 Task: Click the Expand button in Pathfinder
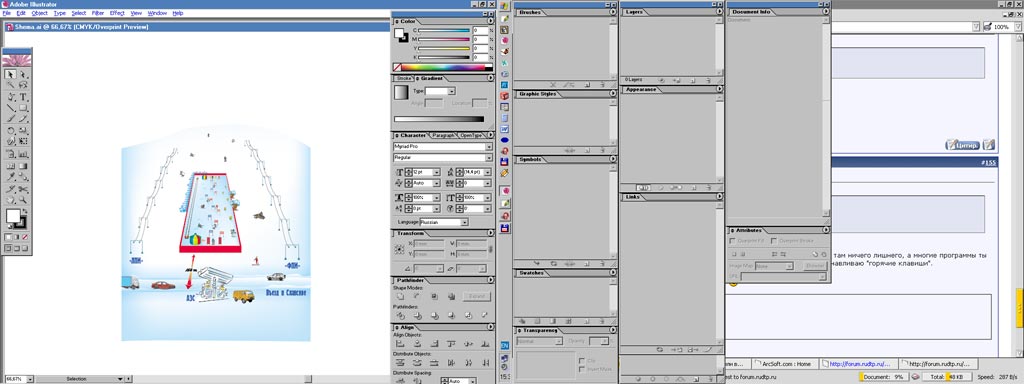(x=475, y=296)
